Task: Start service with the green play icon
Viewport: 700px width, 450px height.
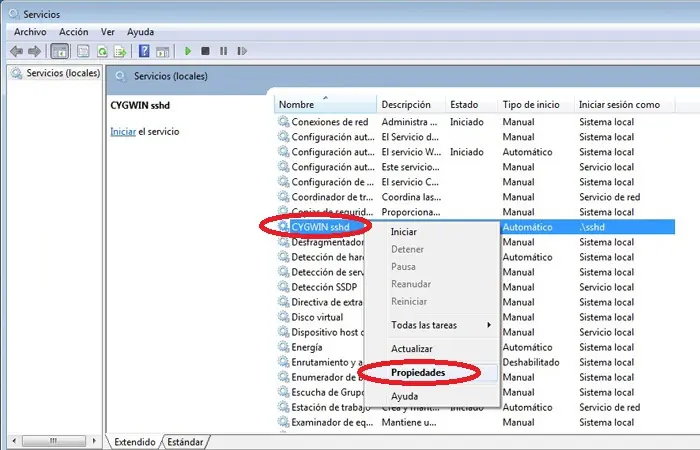Action: point(188,51)
